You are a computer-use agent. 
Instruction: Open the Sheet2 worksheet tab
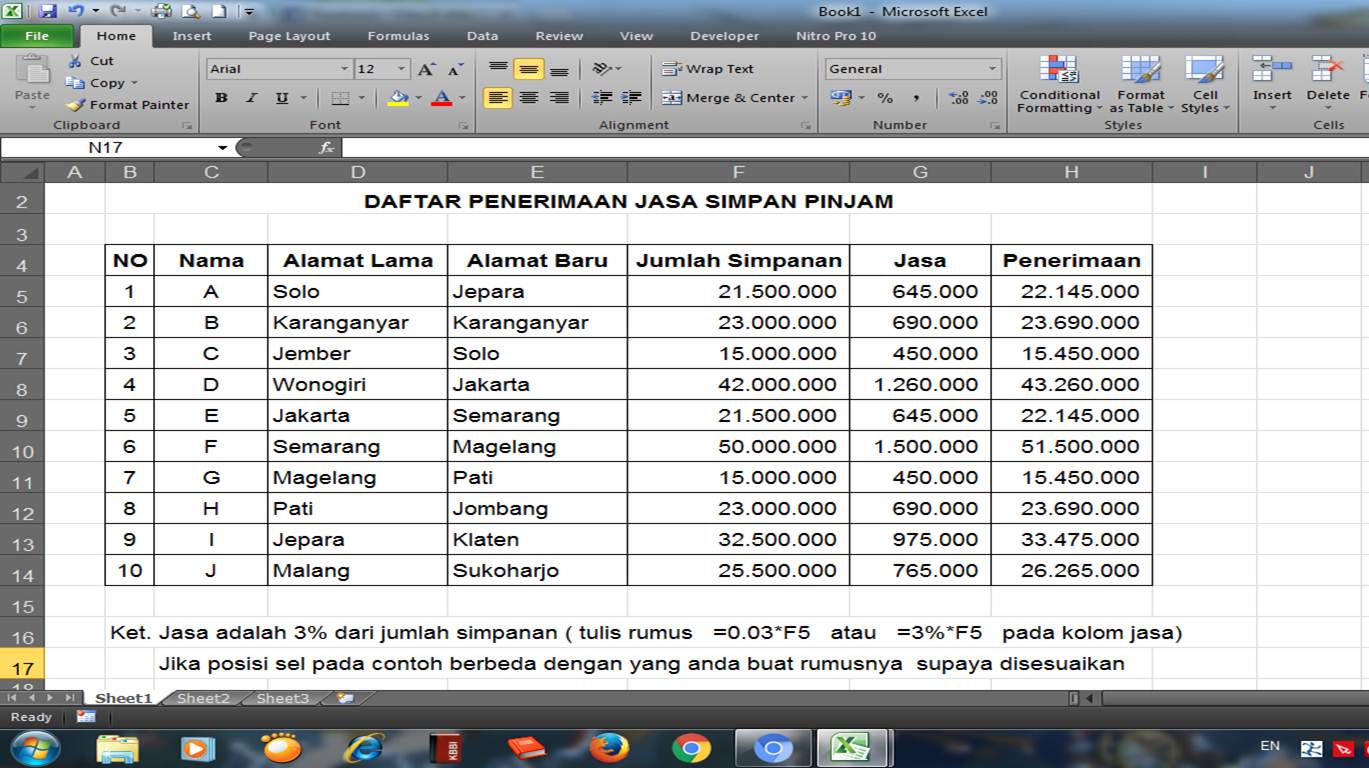coord(203,698)
